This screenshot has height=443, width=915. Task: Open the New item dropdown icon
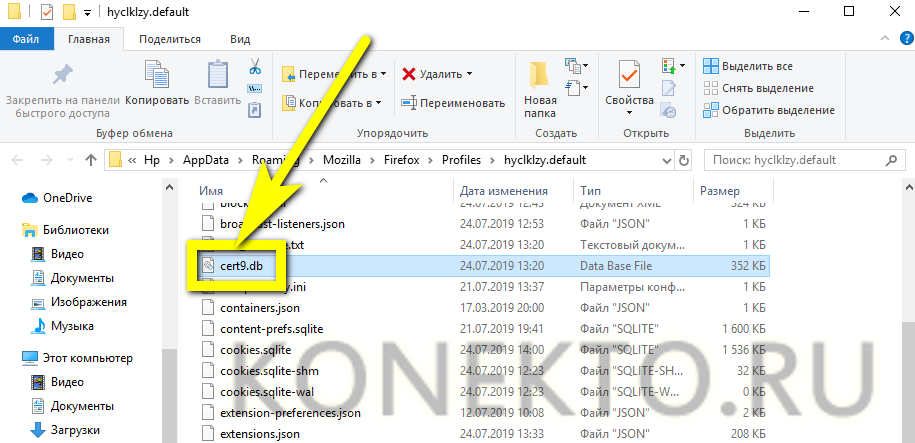576,66
